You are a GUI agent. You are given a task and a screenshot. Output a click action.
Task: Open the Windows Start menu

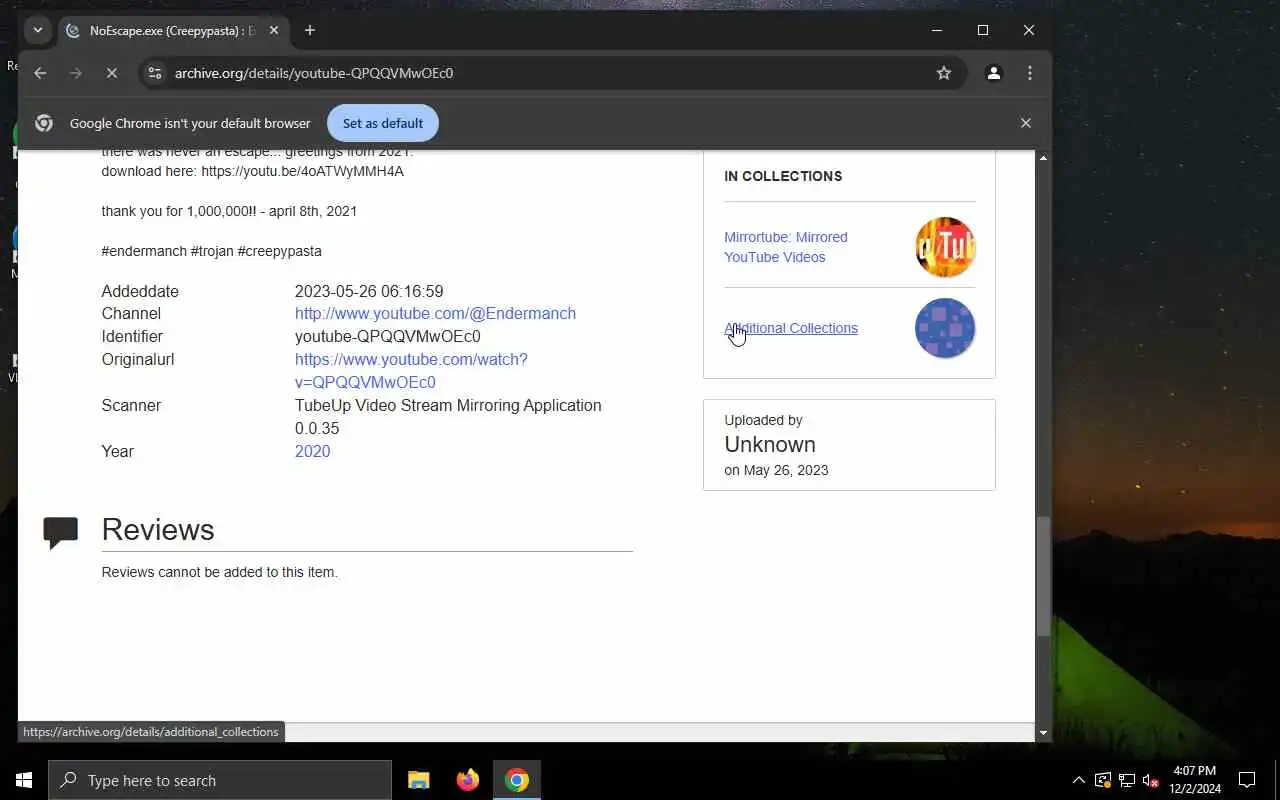point(24,780)
